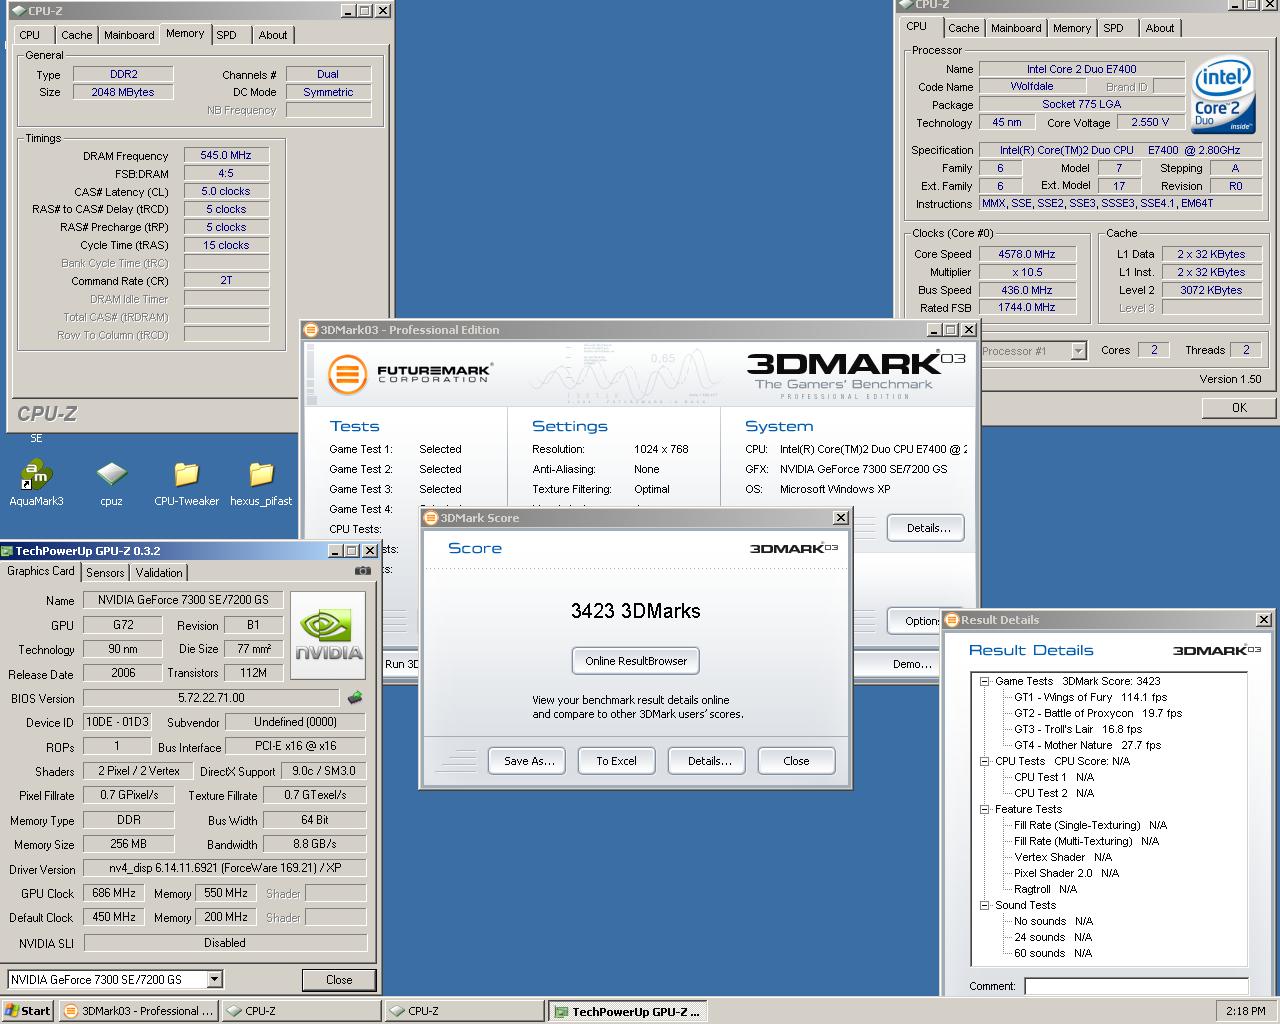Switch to 3DMark03 Professional taskbar item
This screenshot has height=1024, width=1280.
[138, 1011]
